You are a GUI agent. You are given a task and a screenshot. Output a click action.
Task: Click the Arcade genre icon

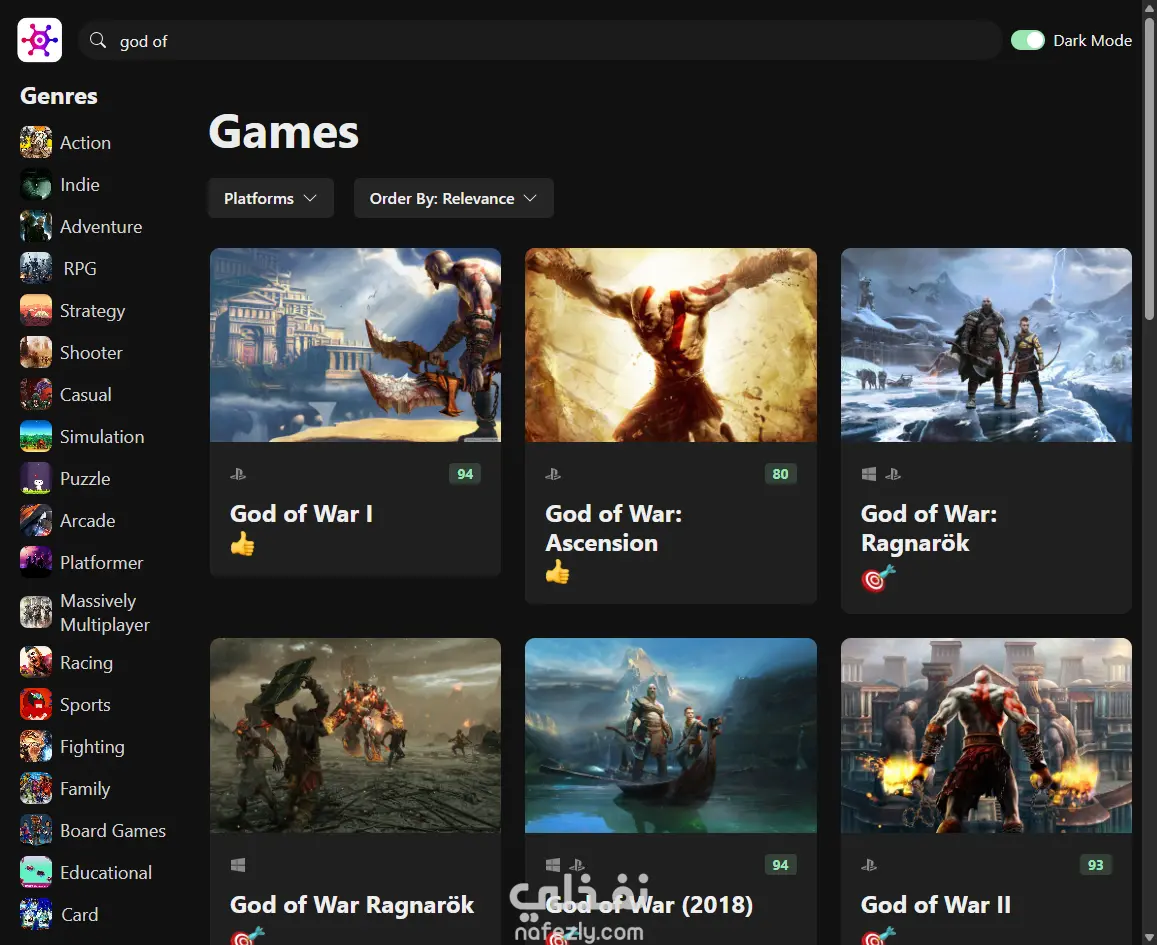click(x=35, y=521)
